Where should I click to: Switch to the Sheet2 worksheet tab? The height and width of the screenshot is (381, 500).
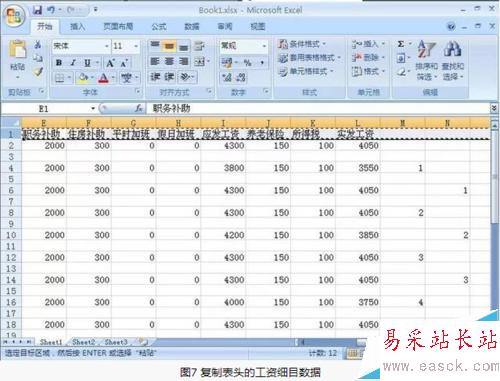click(x=84, y=342)
